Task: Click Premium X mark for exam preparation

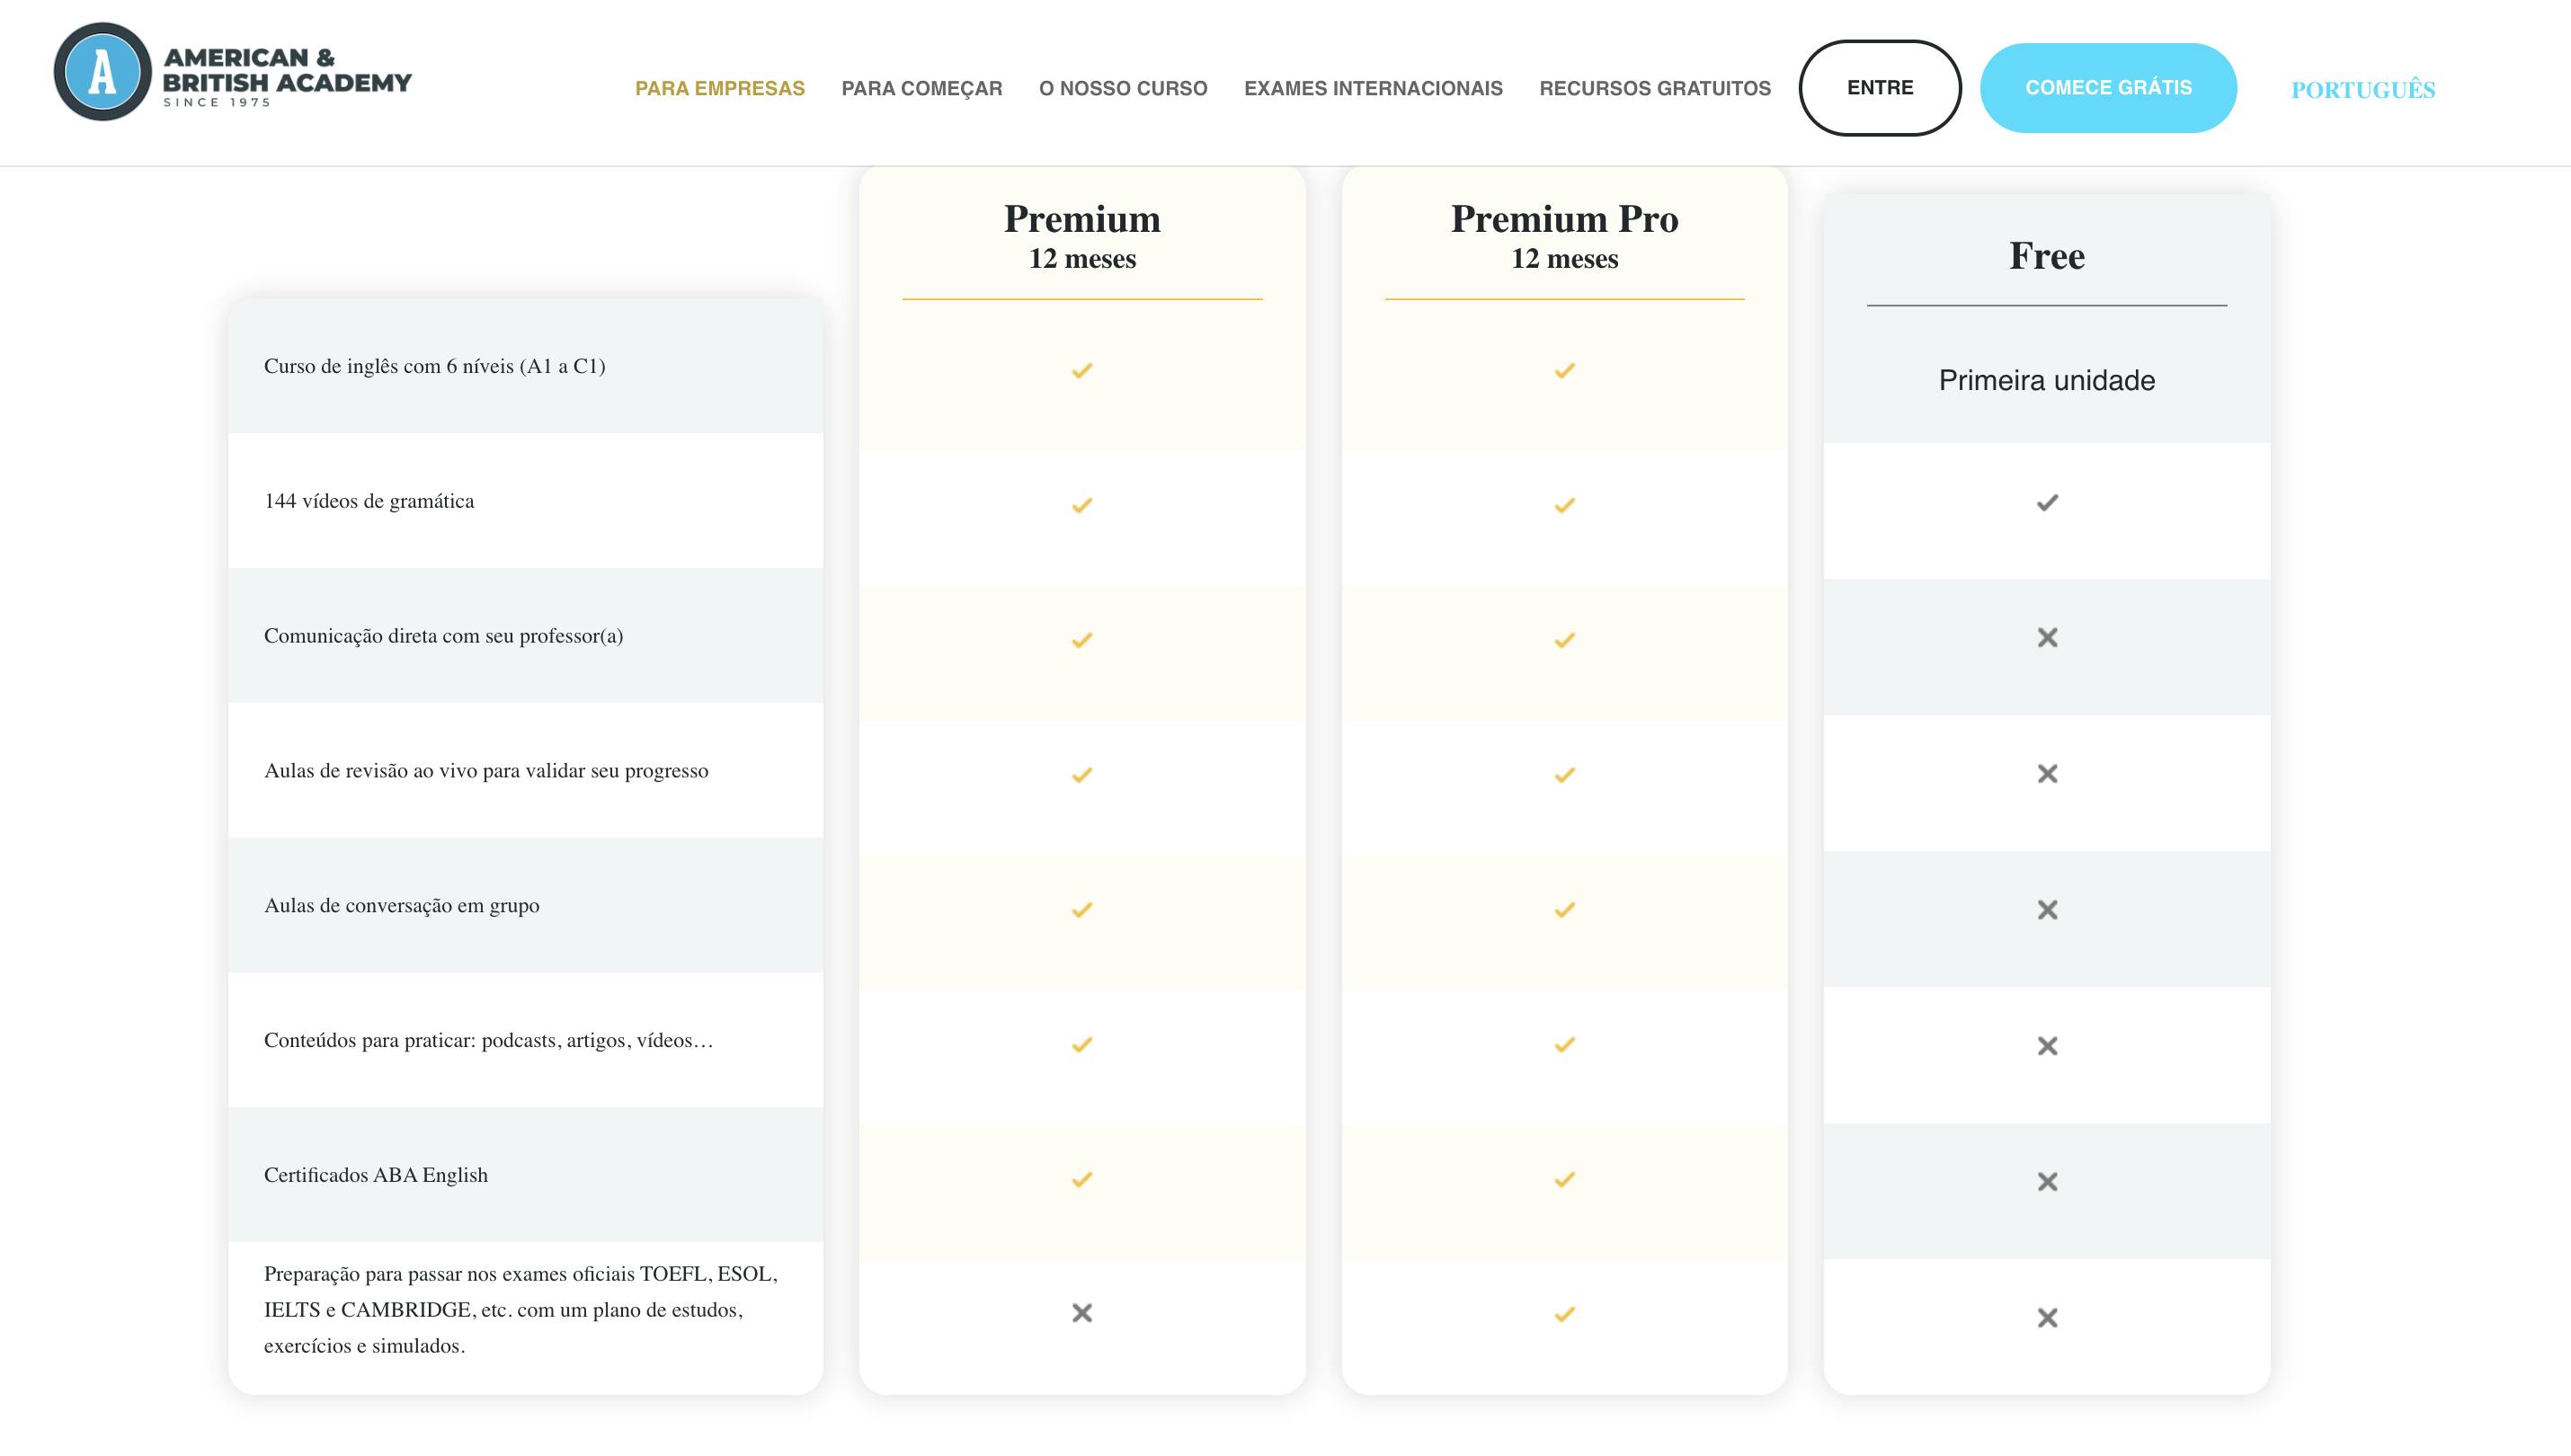Action: pyautogui.click(x=1081, y=1312)
